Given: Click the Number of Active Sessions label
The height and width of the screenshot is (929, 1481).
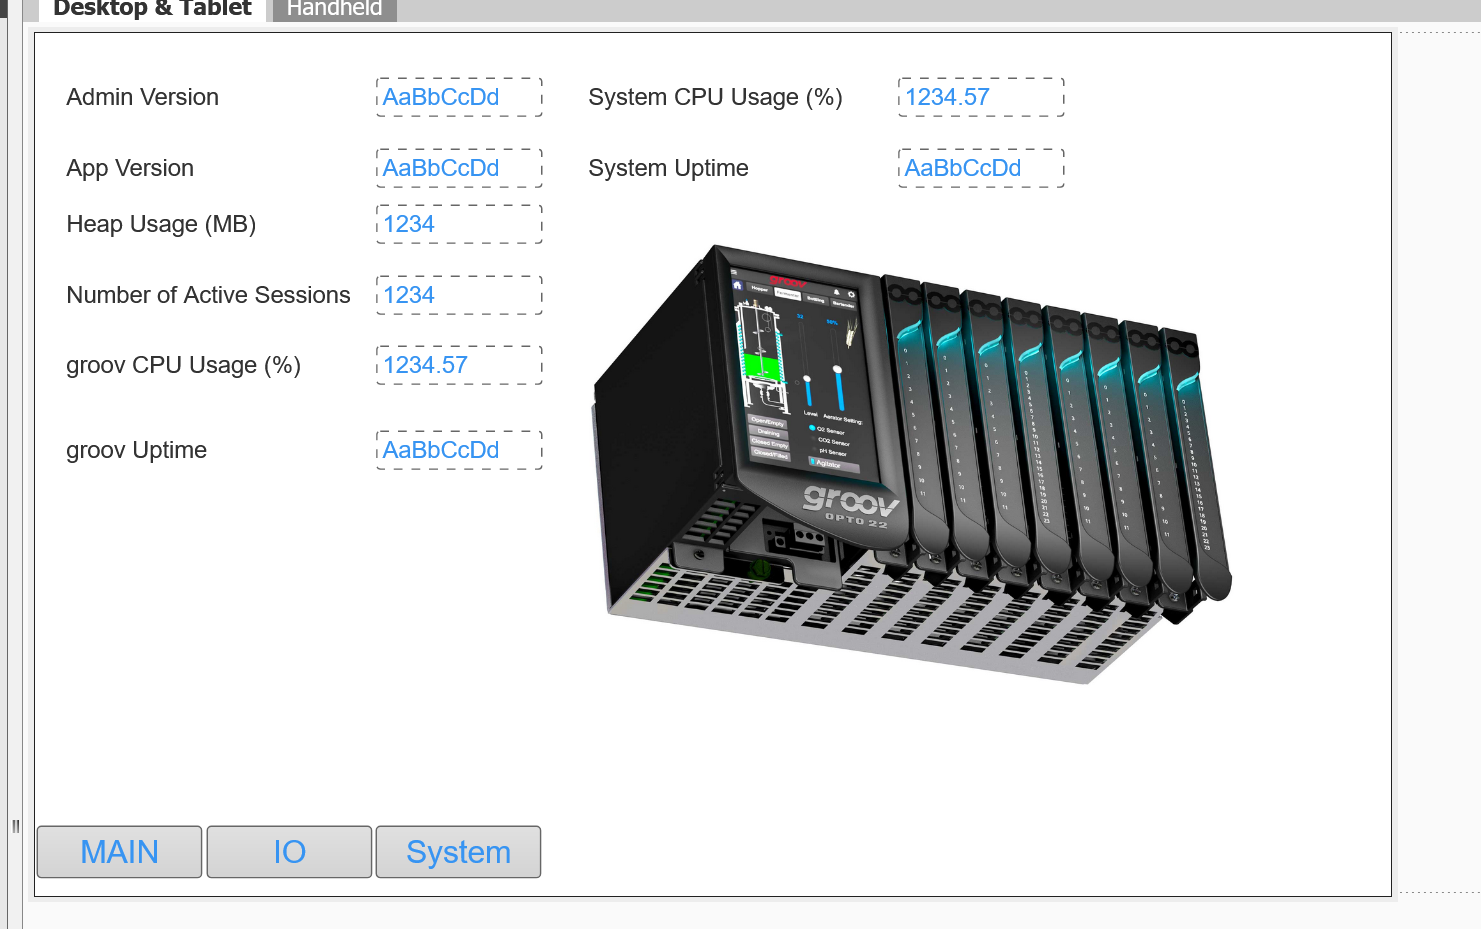Looking at the screenshot, I should 208,295.
